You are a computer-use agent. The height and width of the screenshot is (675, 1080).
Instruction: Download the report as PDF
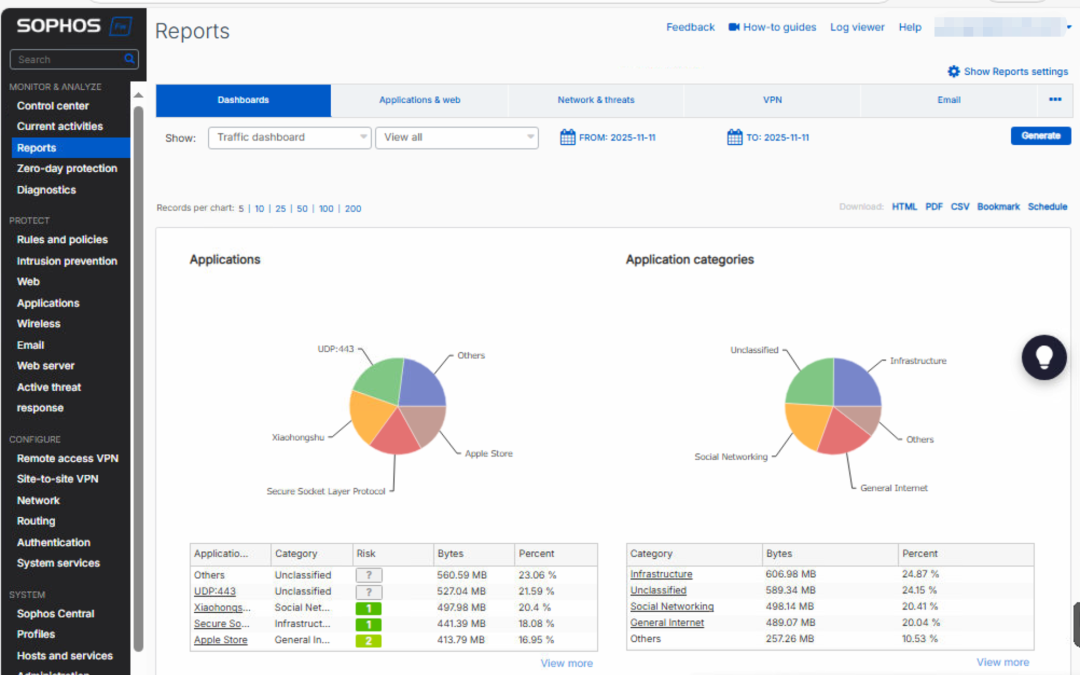[933, 207]
